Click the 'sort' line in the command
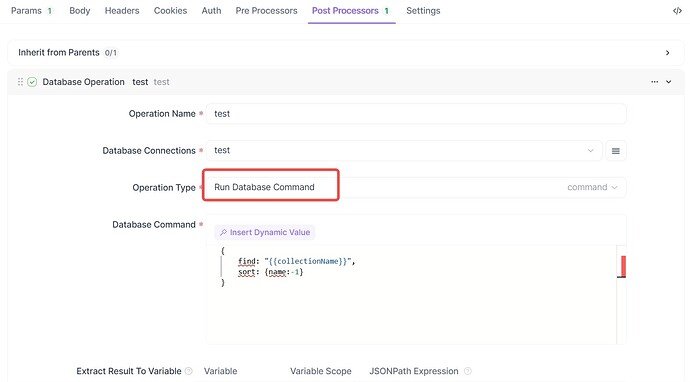 [271, 272]
